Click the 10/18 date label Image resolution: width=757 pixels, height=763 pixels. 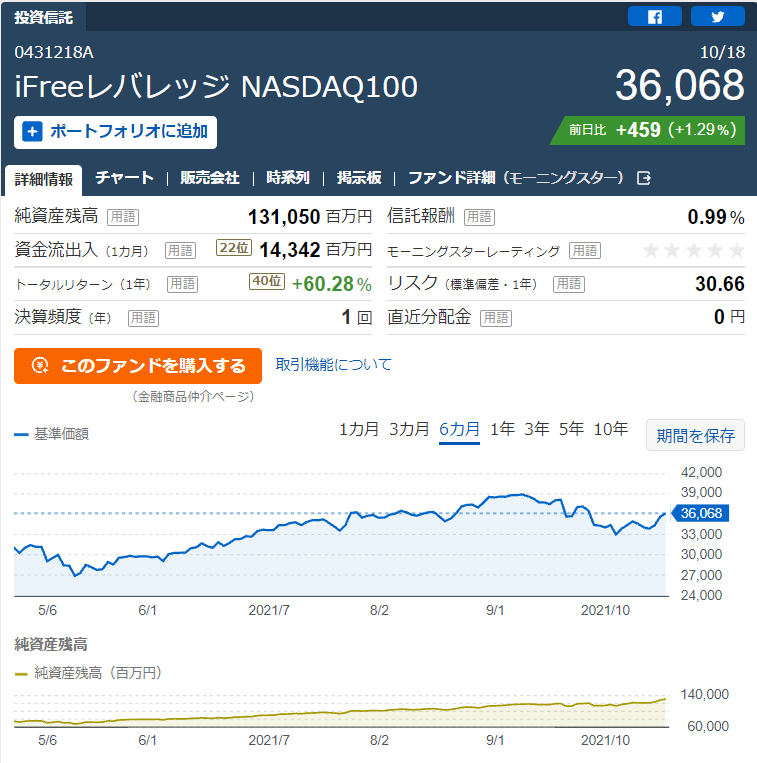click(722, 52)
